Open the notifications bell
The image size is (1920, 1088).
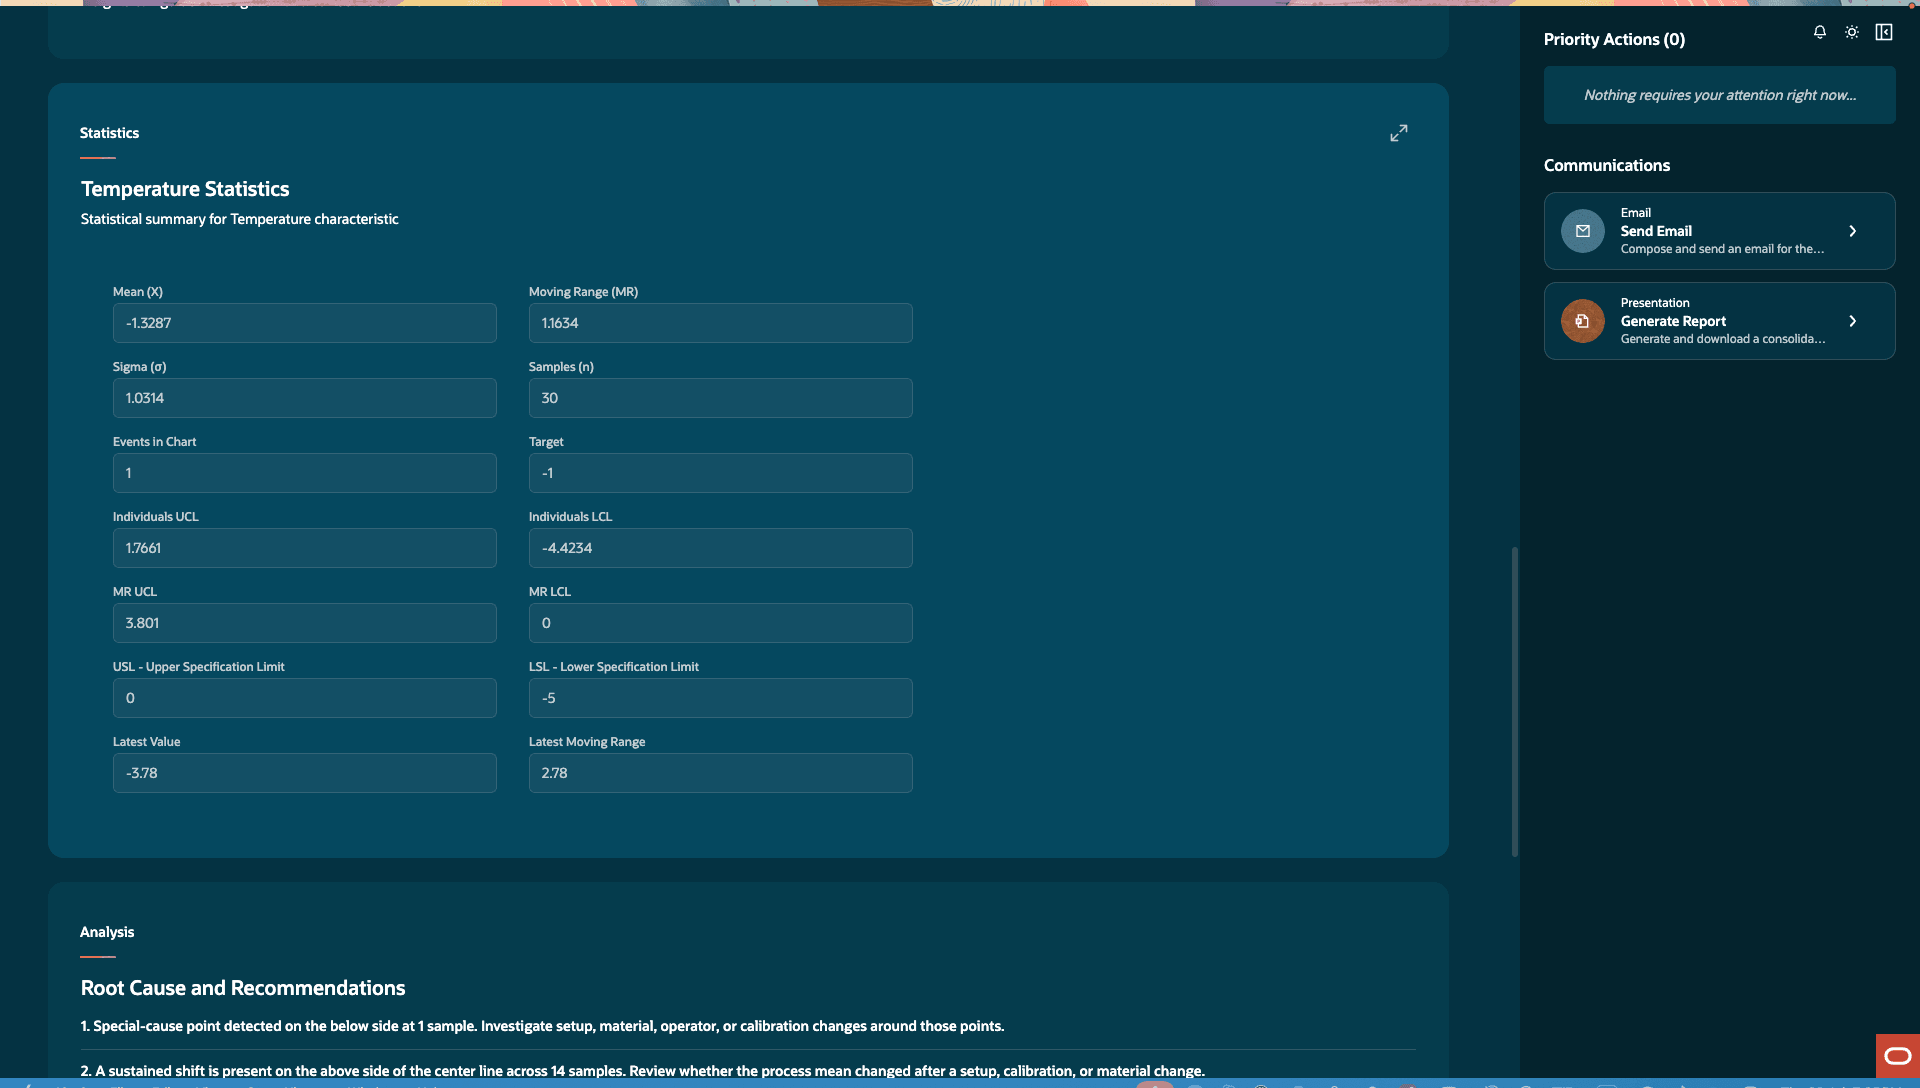click(1820, 32)
